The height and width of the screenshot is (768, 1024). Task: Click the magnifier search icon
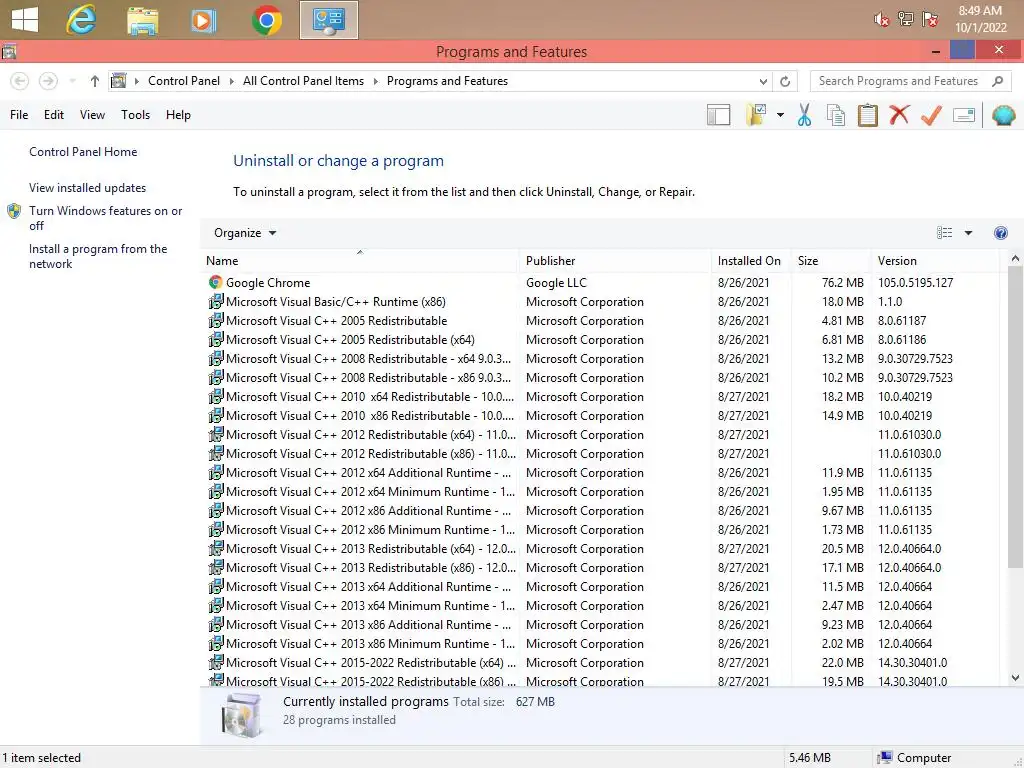997,81
